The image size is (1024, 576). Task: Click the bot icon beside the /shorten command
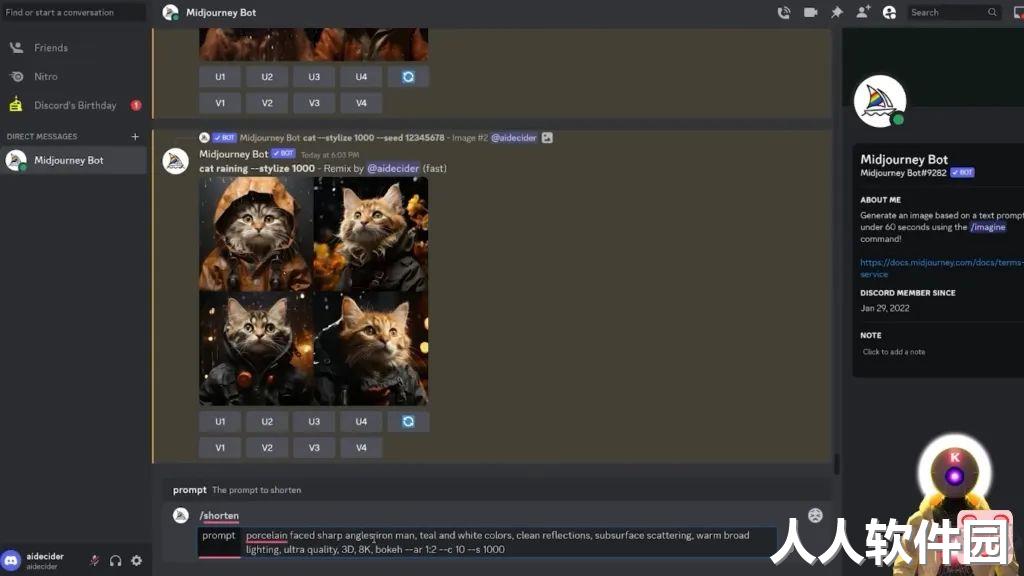pos(181,515)
